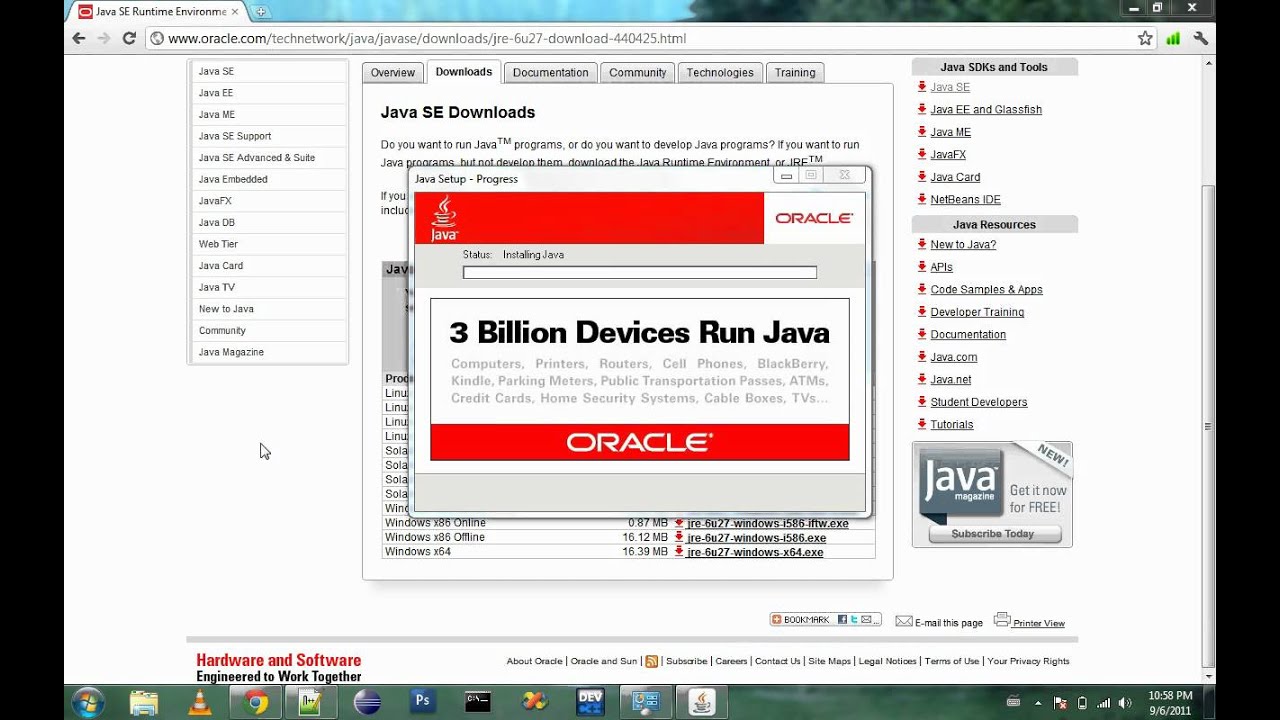Viewport: 1280px width, 720px height.
Task: Download jre-6u27-windows-i586-iftw.exe
Action: (767, 523)
